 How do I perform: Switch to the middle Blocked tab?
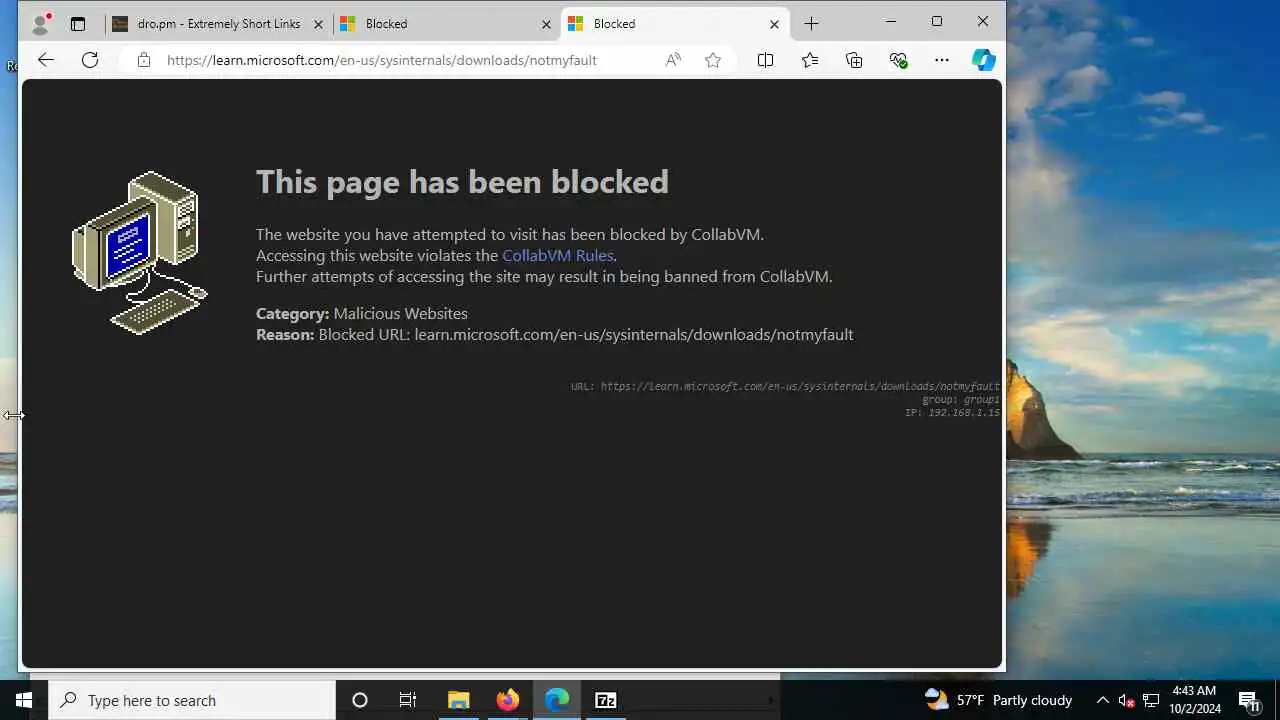click(x=446, y=24)
